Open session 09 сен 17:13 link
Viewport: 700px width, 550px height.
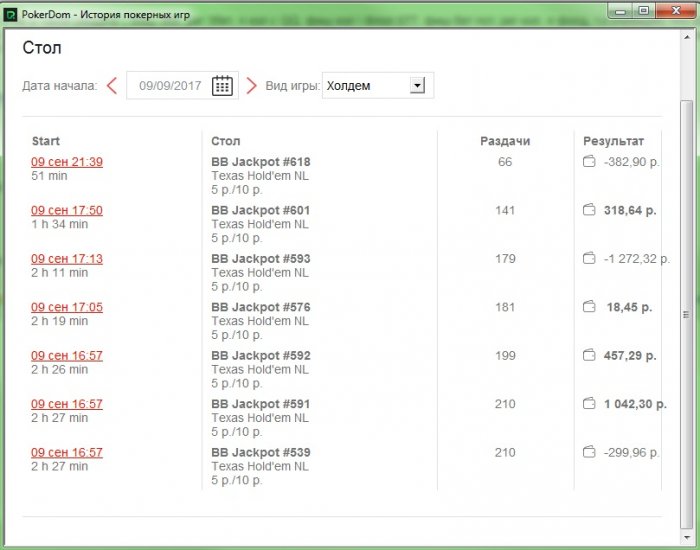pos(67,258)
